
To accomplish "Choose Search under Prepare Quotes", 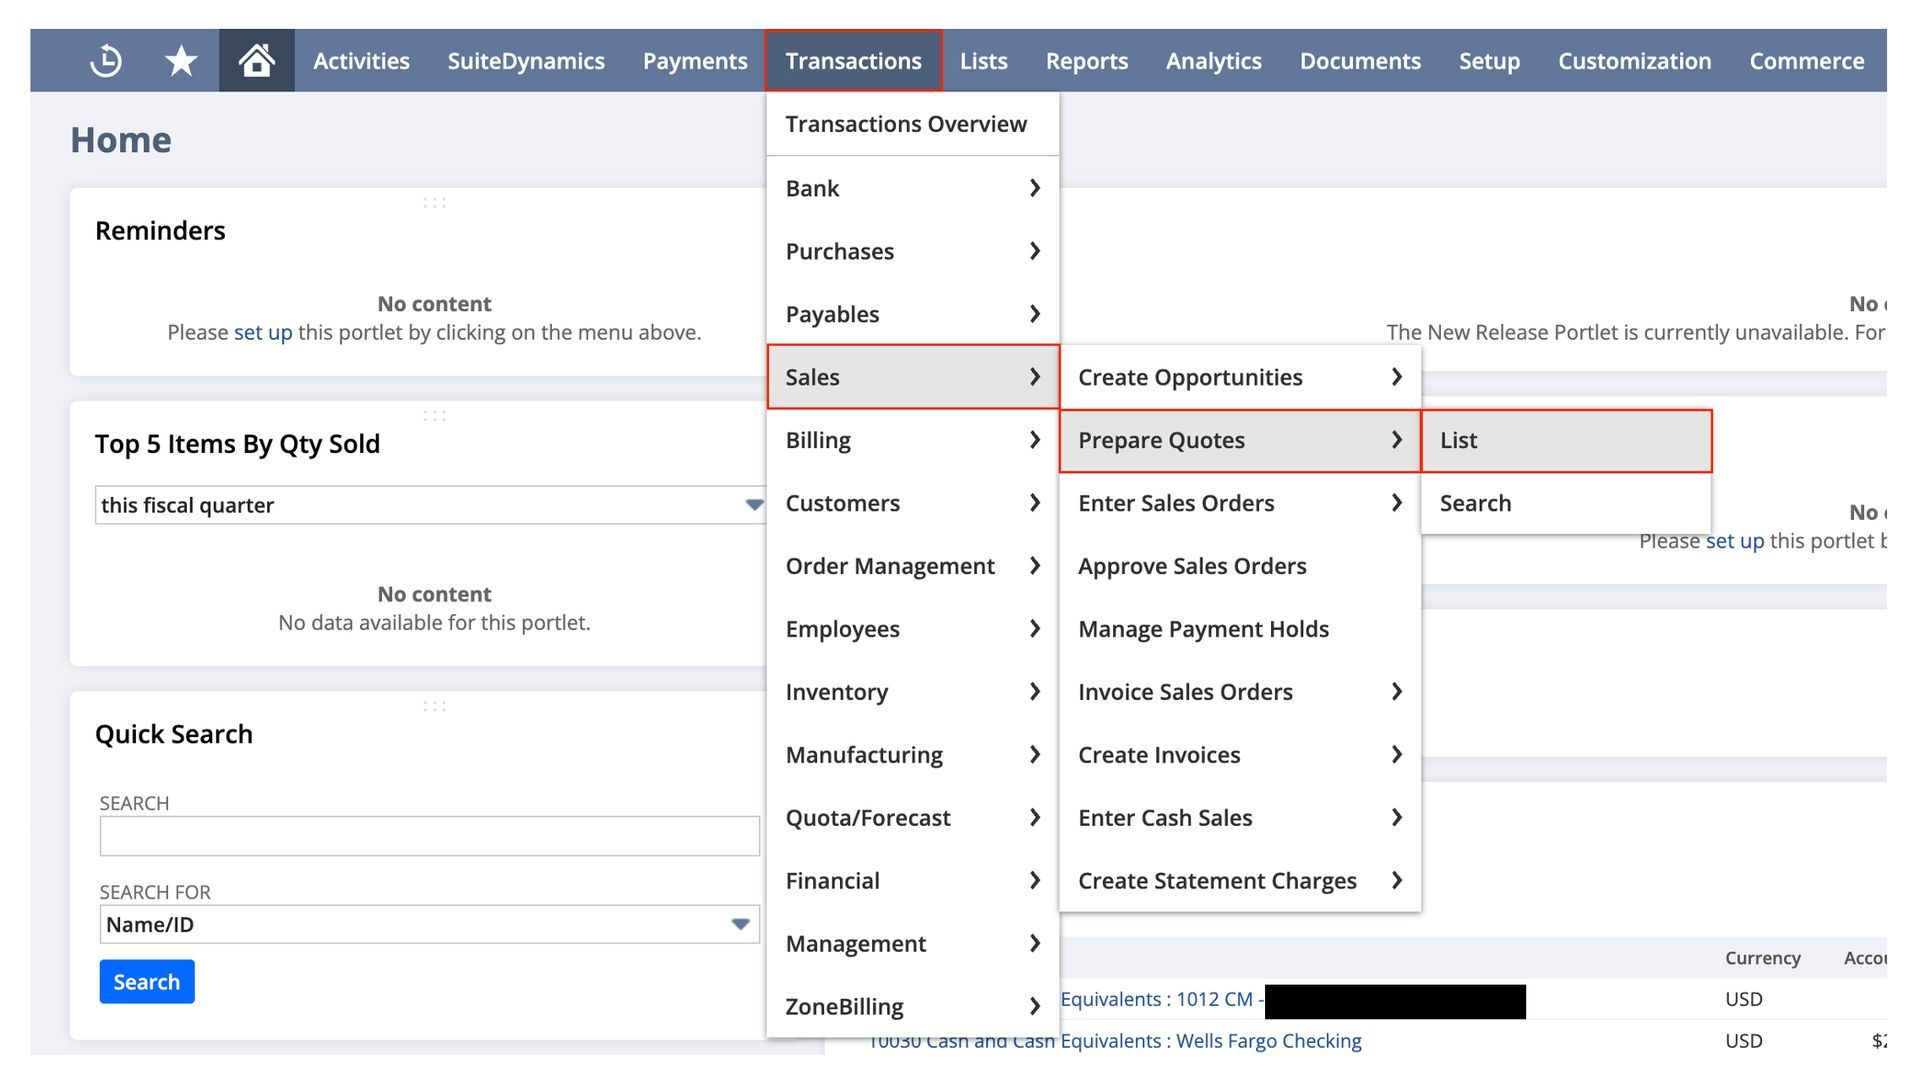I will coord(1566,503).
